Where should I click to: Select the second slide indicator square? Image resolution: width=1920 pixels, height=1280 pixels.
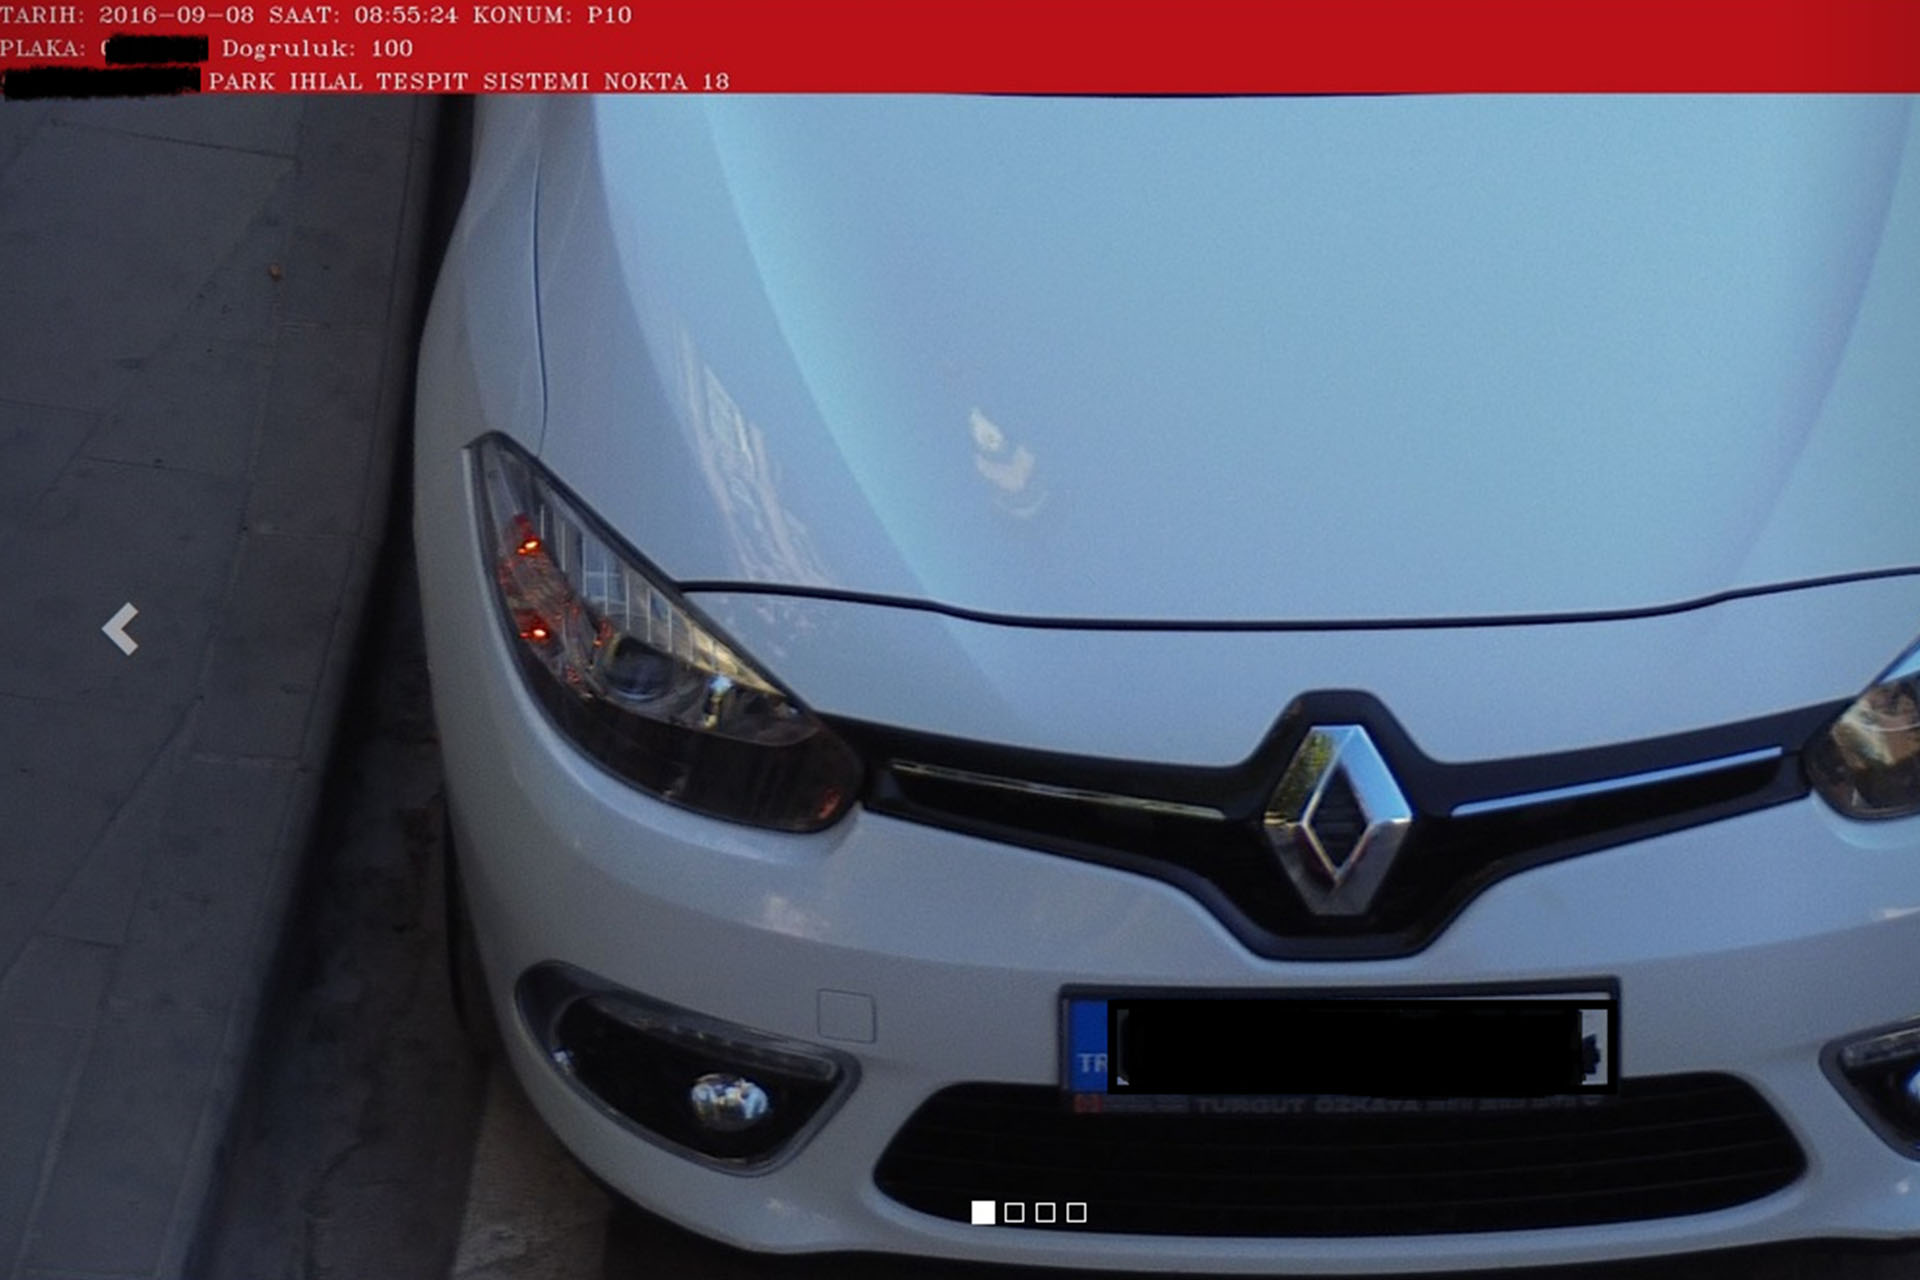(x=1014, y=1212)
